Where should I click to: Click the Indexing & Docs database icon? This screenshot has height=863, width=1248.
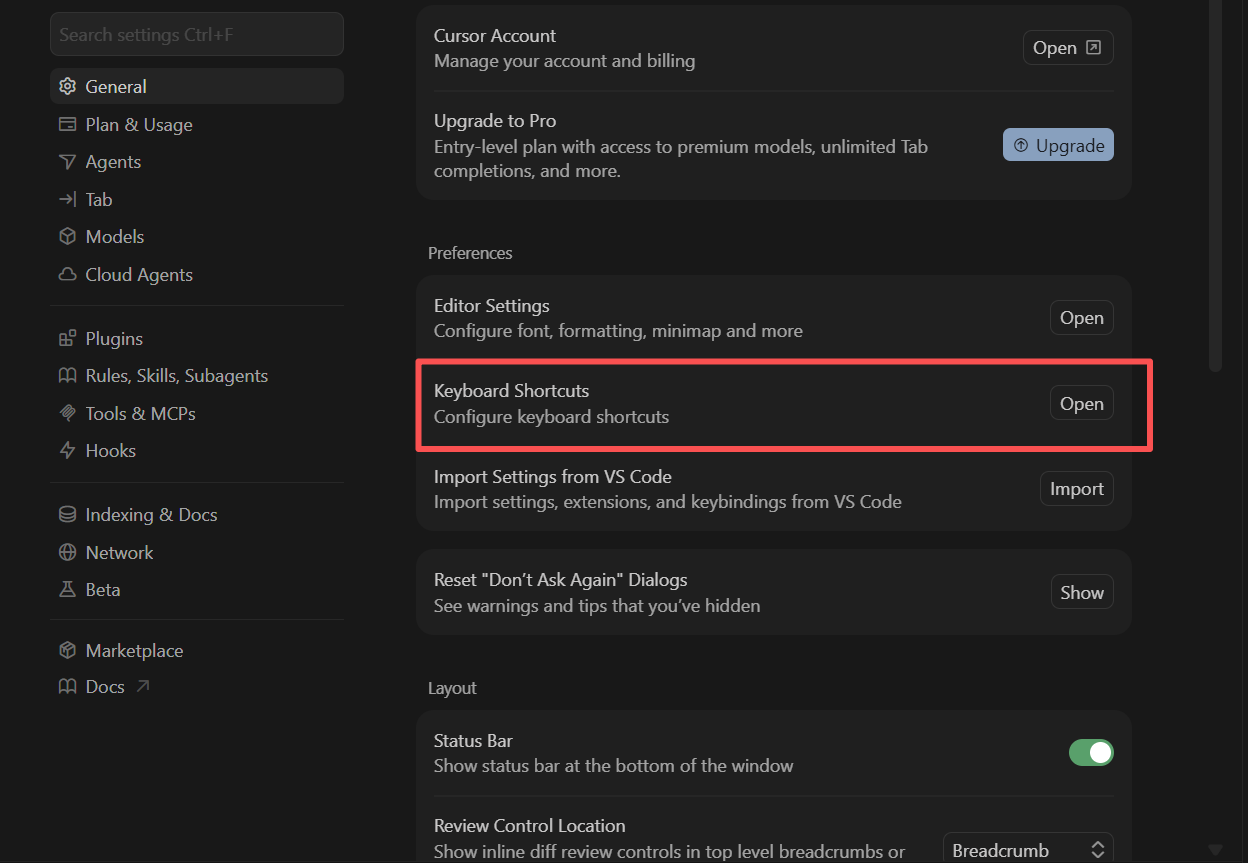(67, 515)
